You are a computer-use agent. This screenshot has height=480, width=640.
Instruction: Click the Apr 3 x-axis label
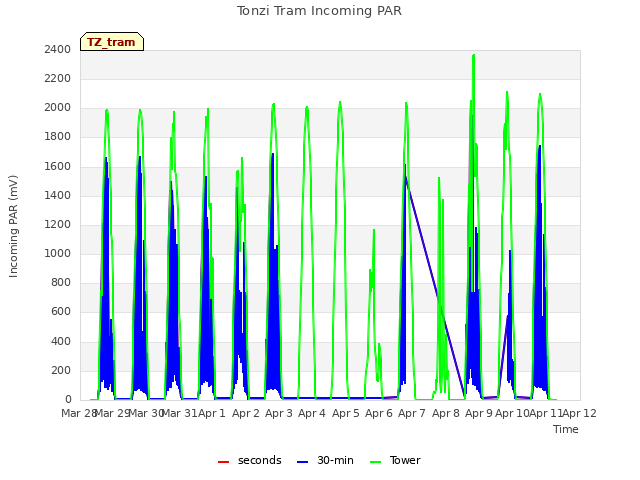pyautogui.click(x=279, y=413)
